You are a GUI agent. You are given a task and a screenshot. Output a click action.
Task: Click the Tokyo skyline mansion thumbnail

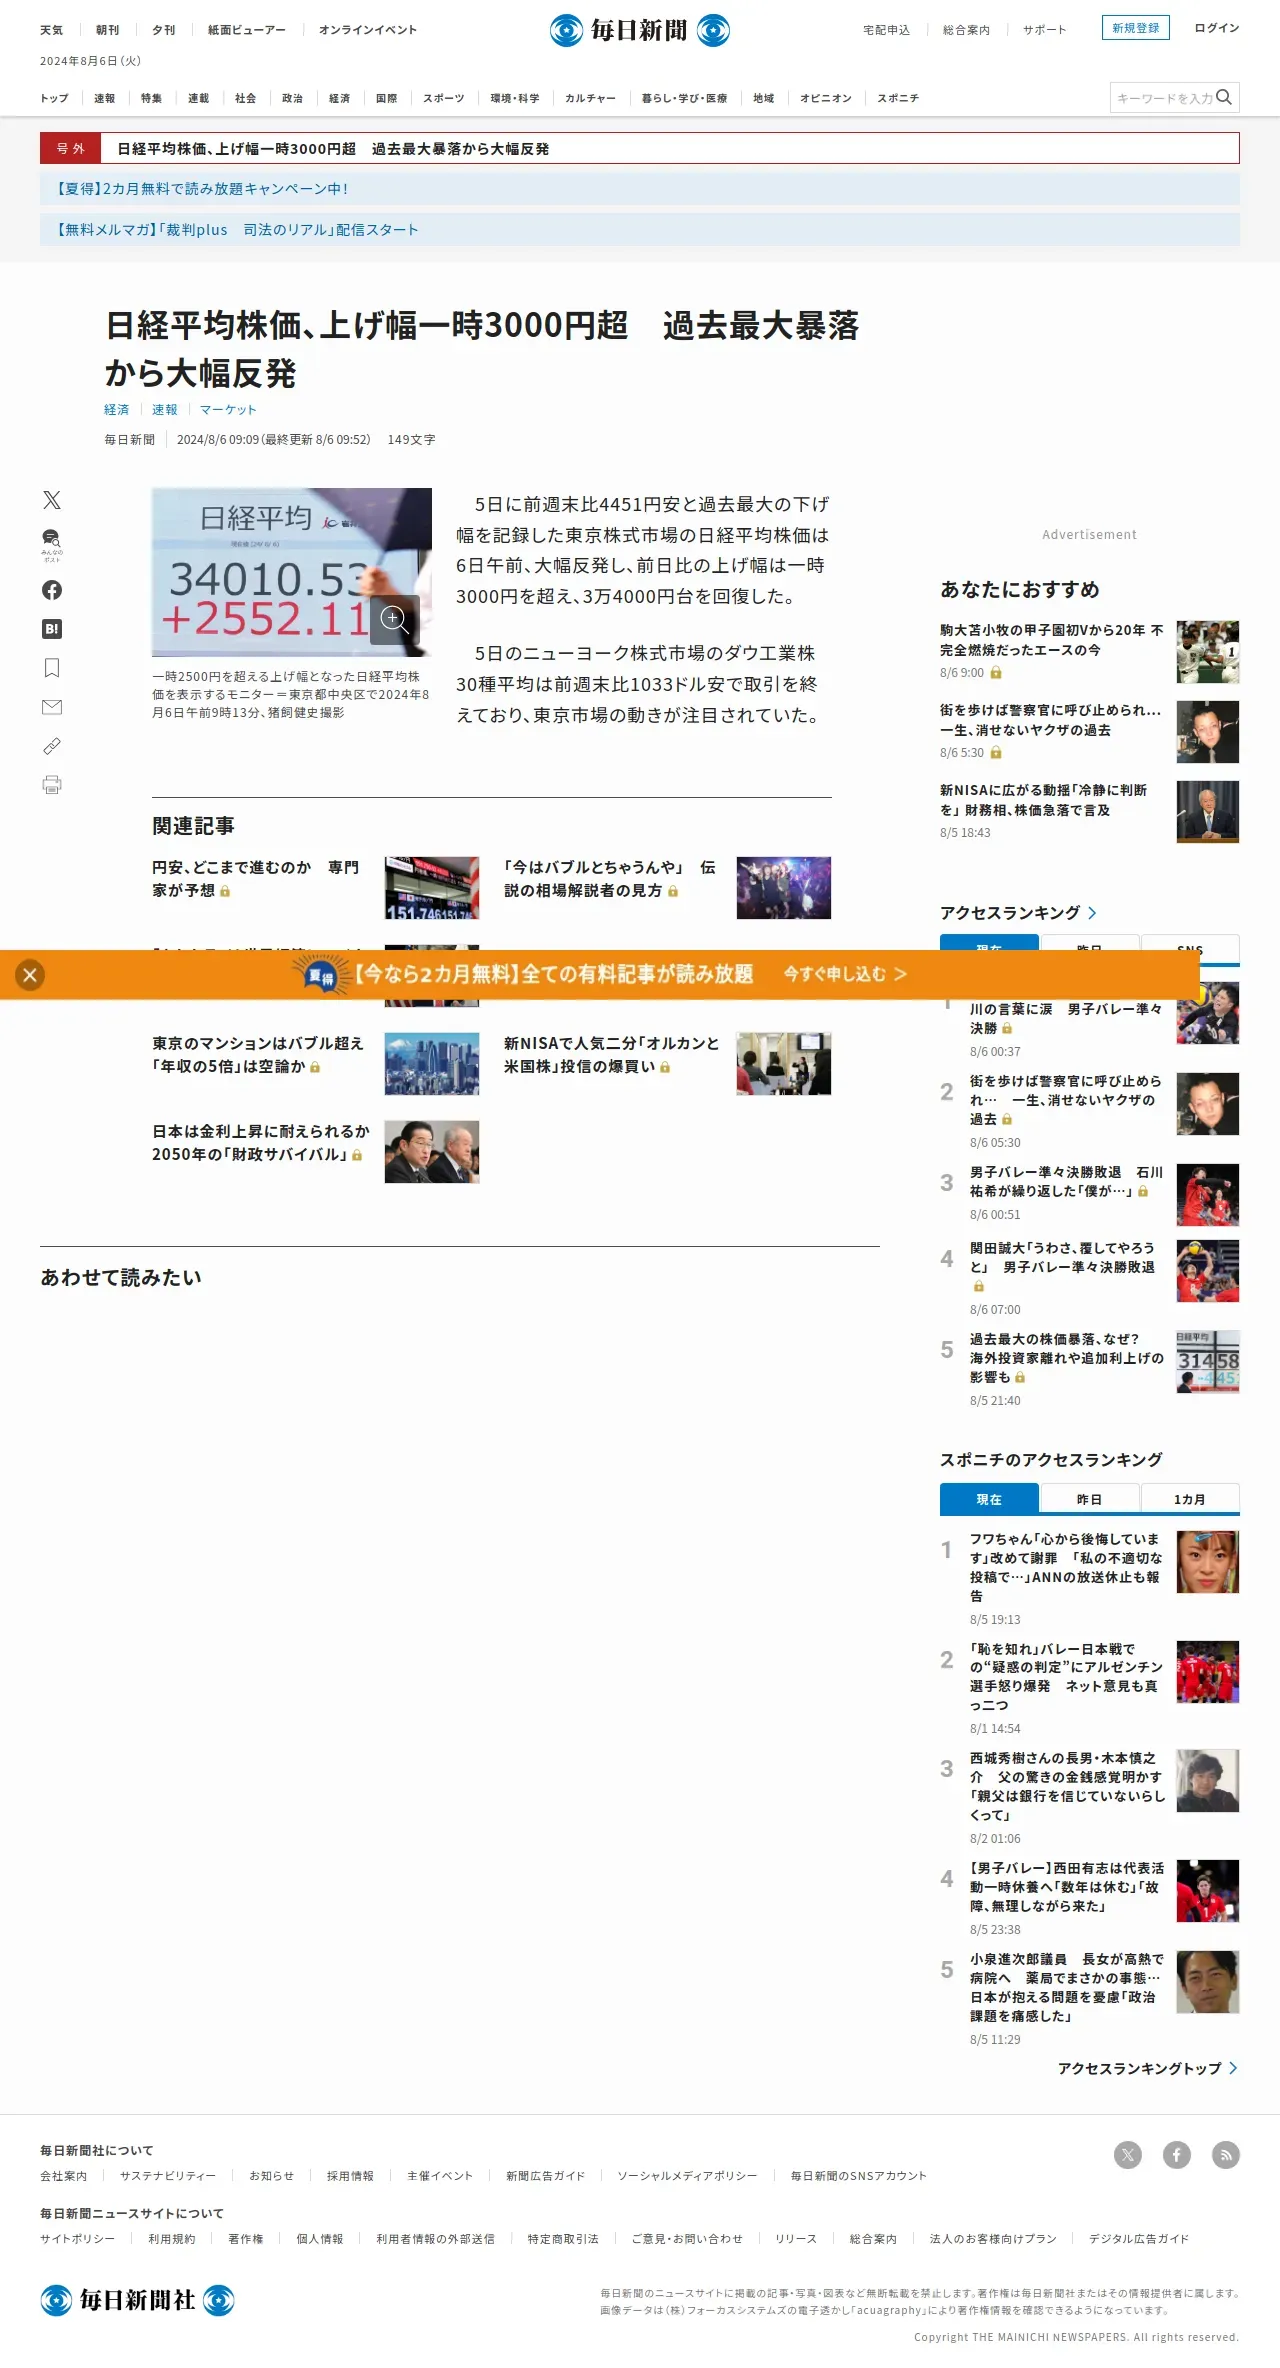(432, 1064)
